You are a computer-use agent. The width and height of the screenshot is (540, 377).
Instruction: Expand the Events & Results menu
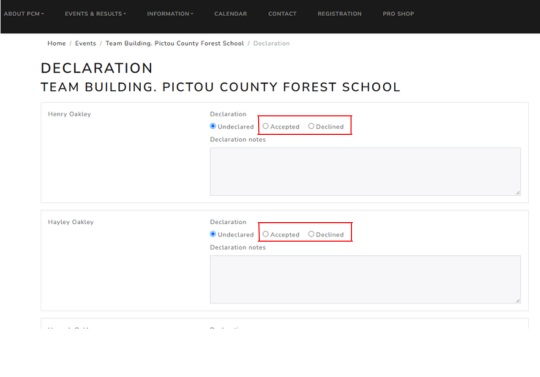coord(95,14)
